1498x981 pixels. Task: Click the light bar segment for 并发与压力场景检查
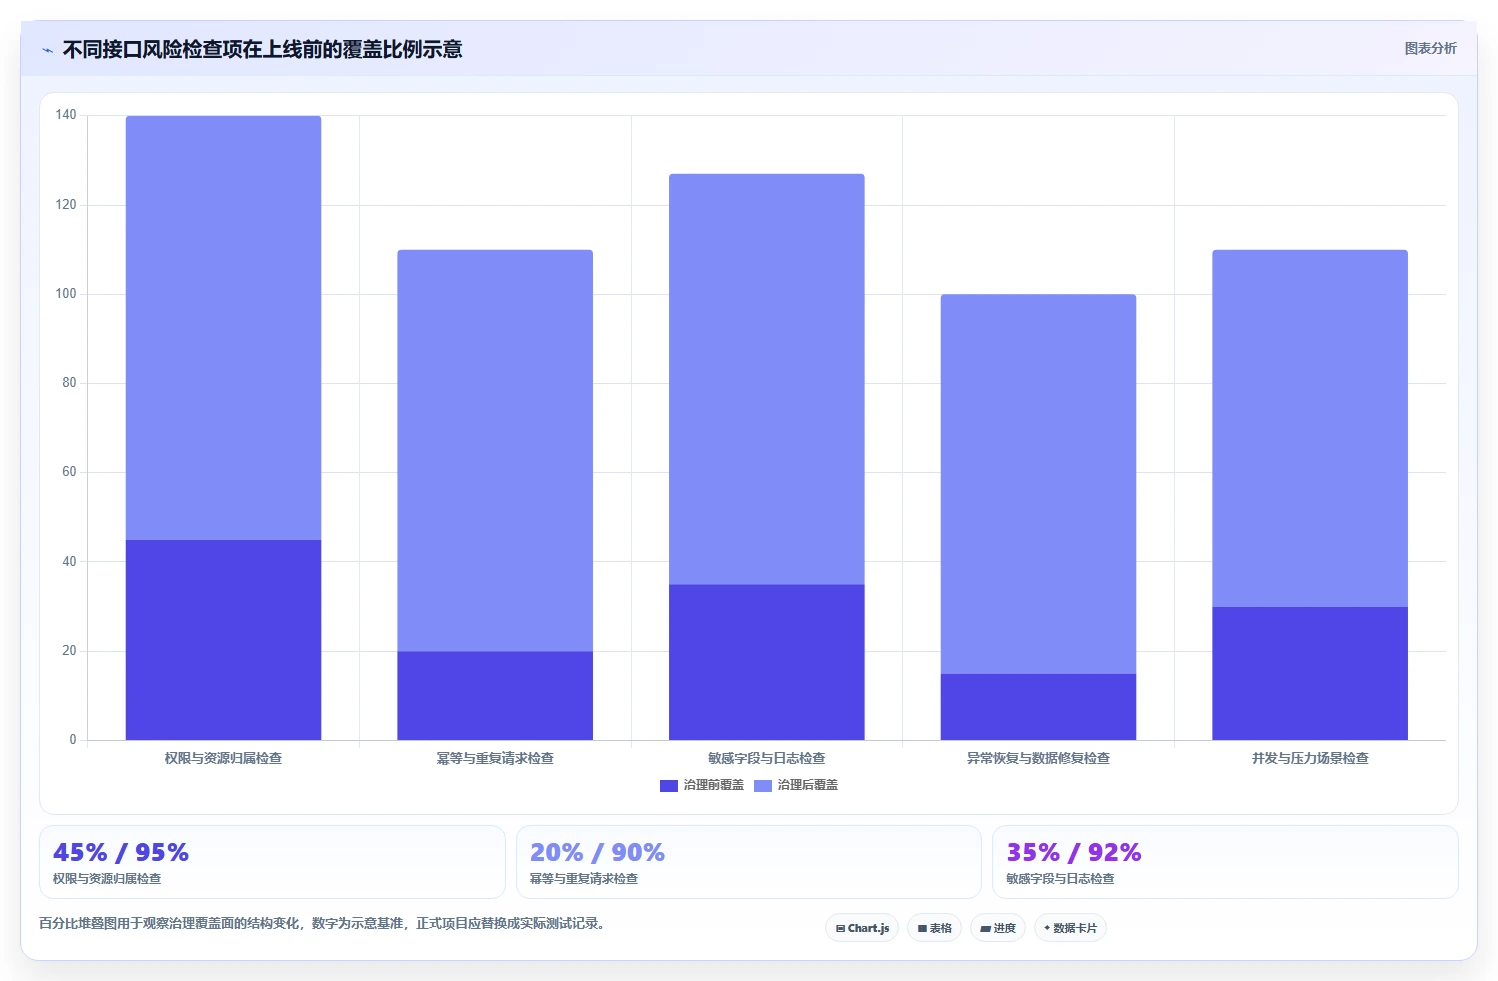[1310, 428]
